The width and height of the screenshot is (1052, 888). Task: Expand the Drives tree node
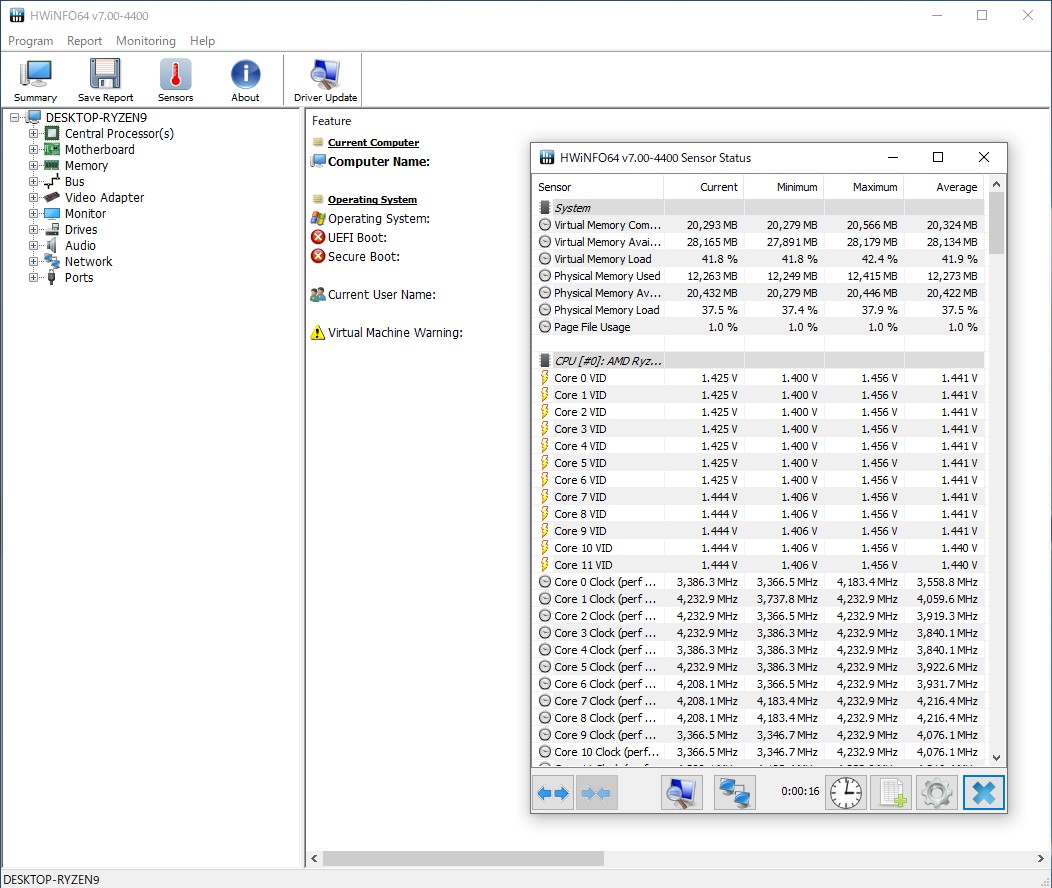pyautogui.click(x=33, y=229)
